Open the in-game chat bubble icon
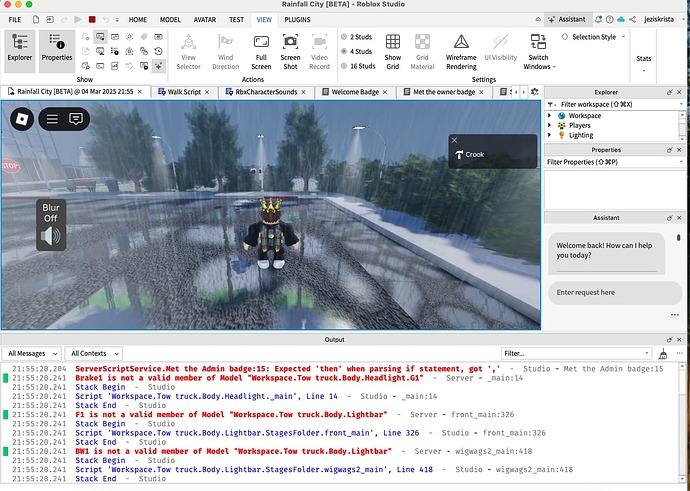Screen dimensions: 690x491 [x=76, y=118]
